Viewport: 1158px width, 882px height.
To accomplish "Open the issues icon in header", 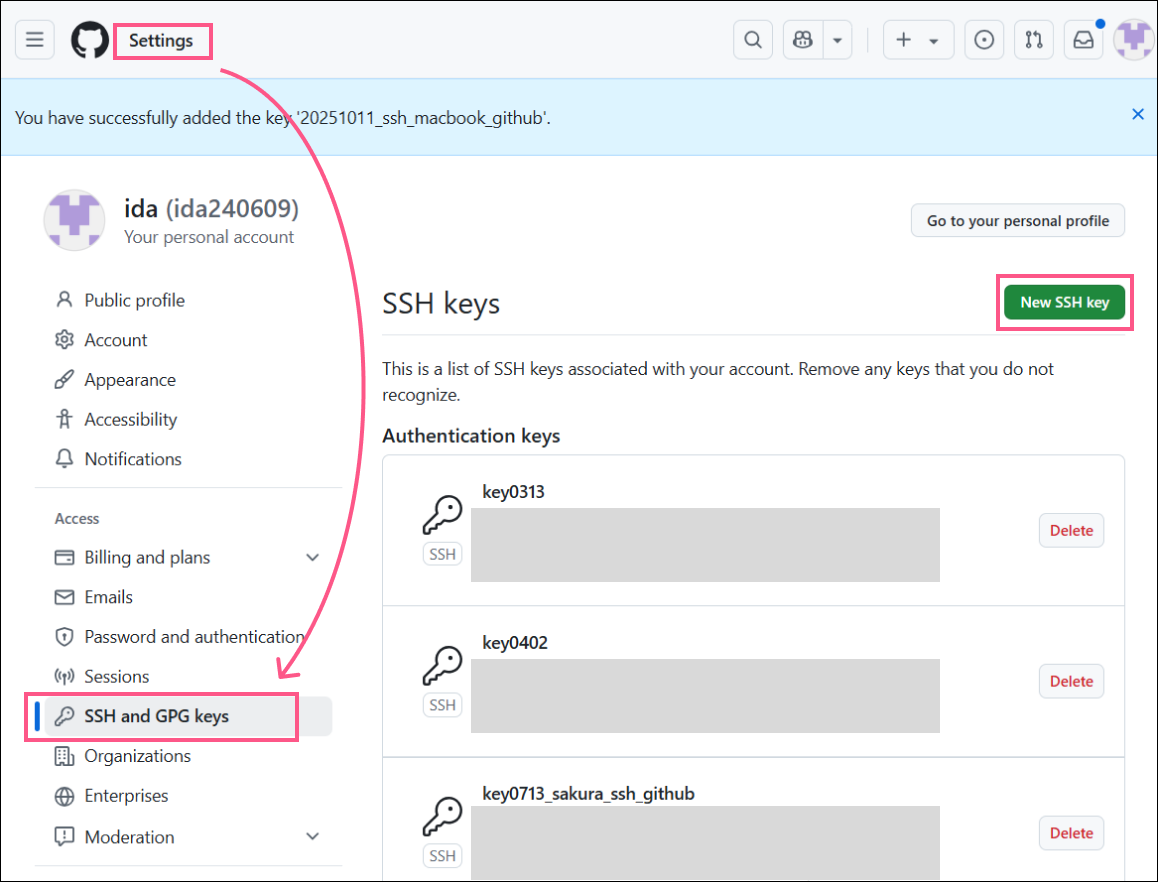I will pos(984,39).
